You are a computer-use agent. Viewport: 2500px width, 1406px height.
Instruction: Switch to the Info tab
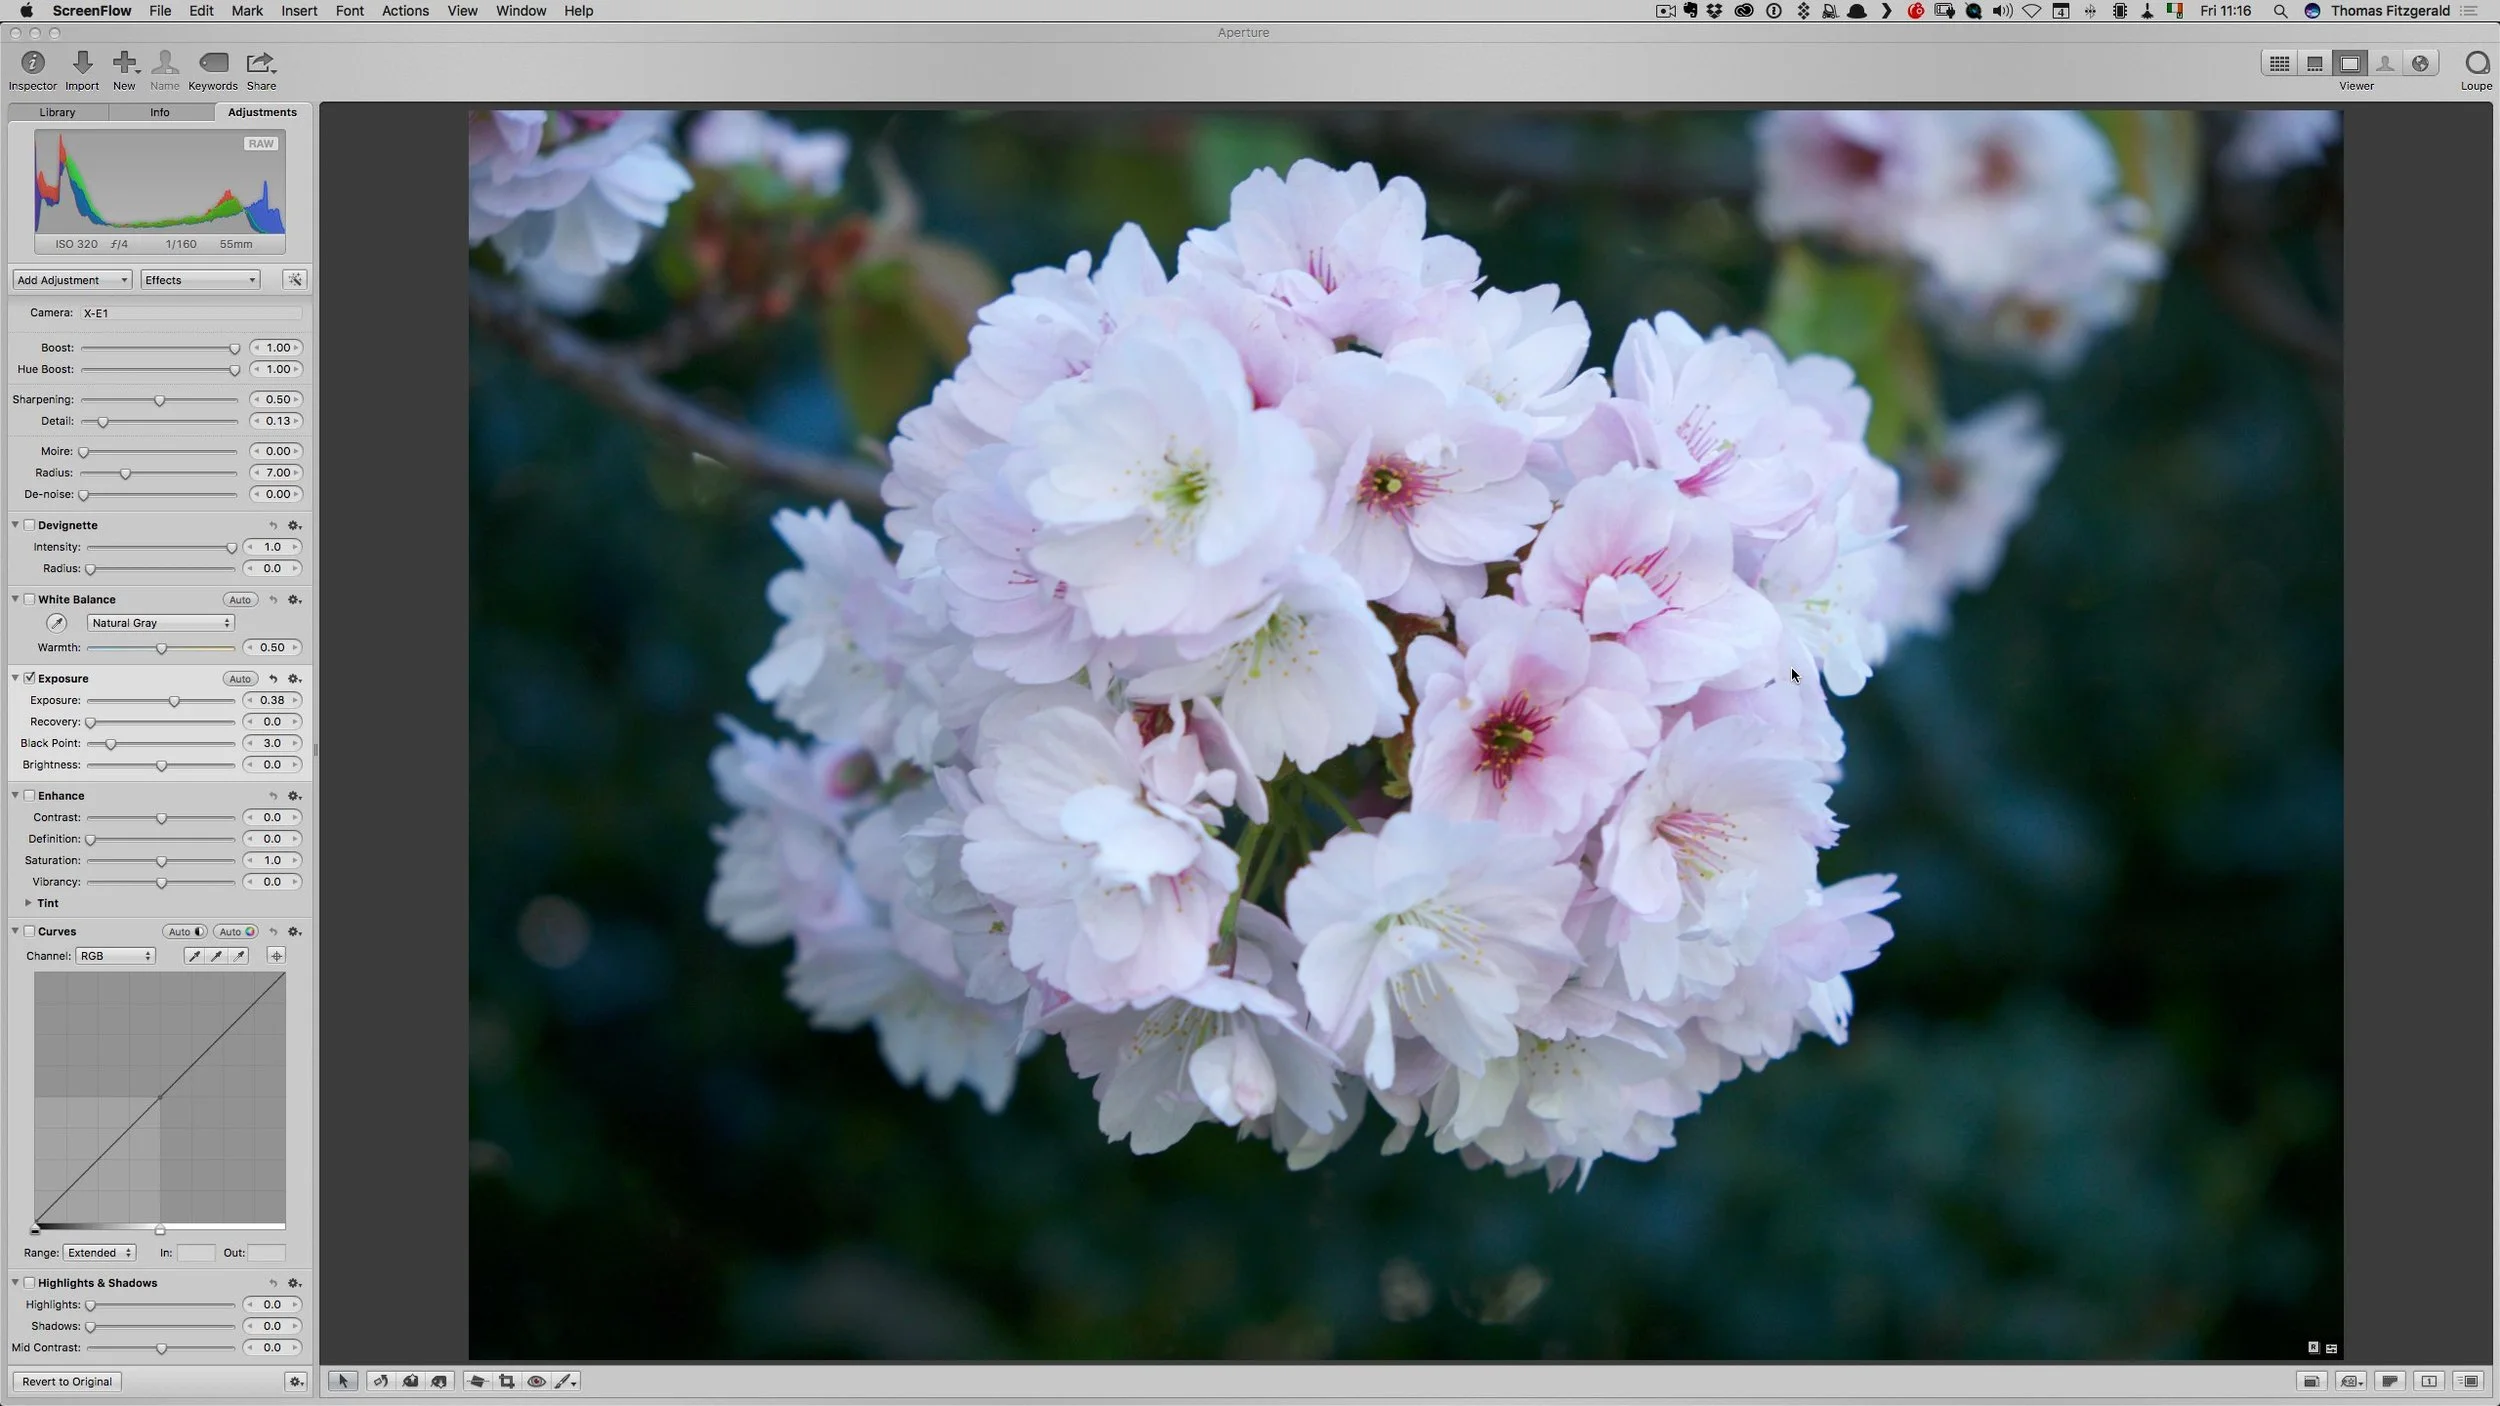(160, 112)
